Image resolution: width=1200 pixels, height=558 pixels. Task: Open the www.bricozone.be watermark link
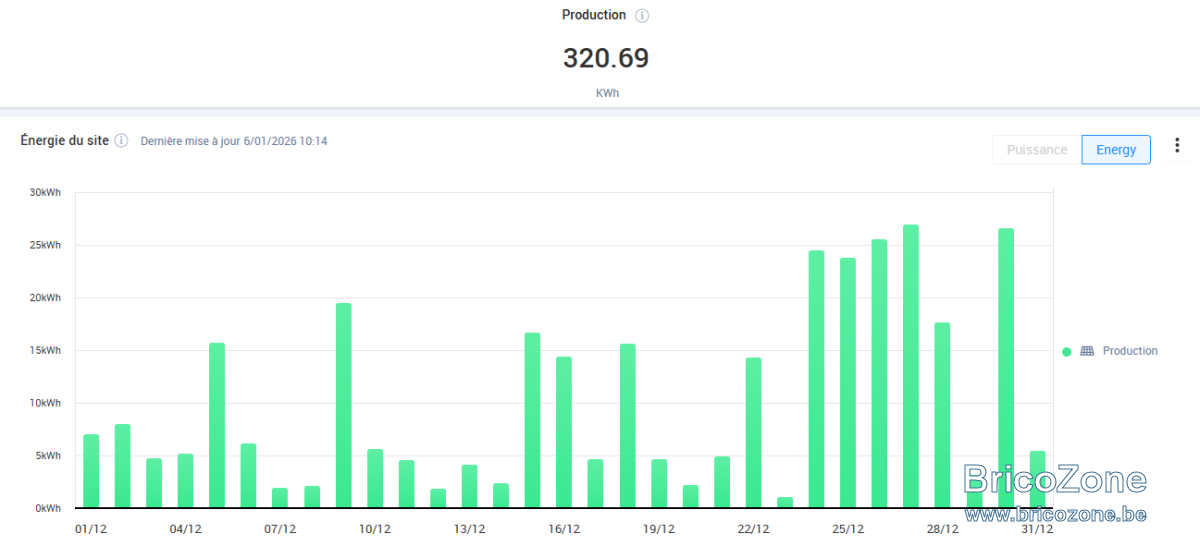click(1055, 514)
